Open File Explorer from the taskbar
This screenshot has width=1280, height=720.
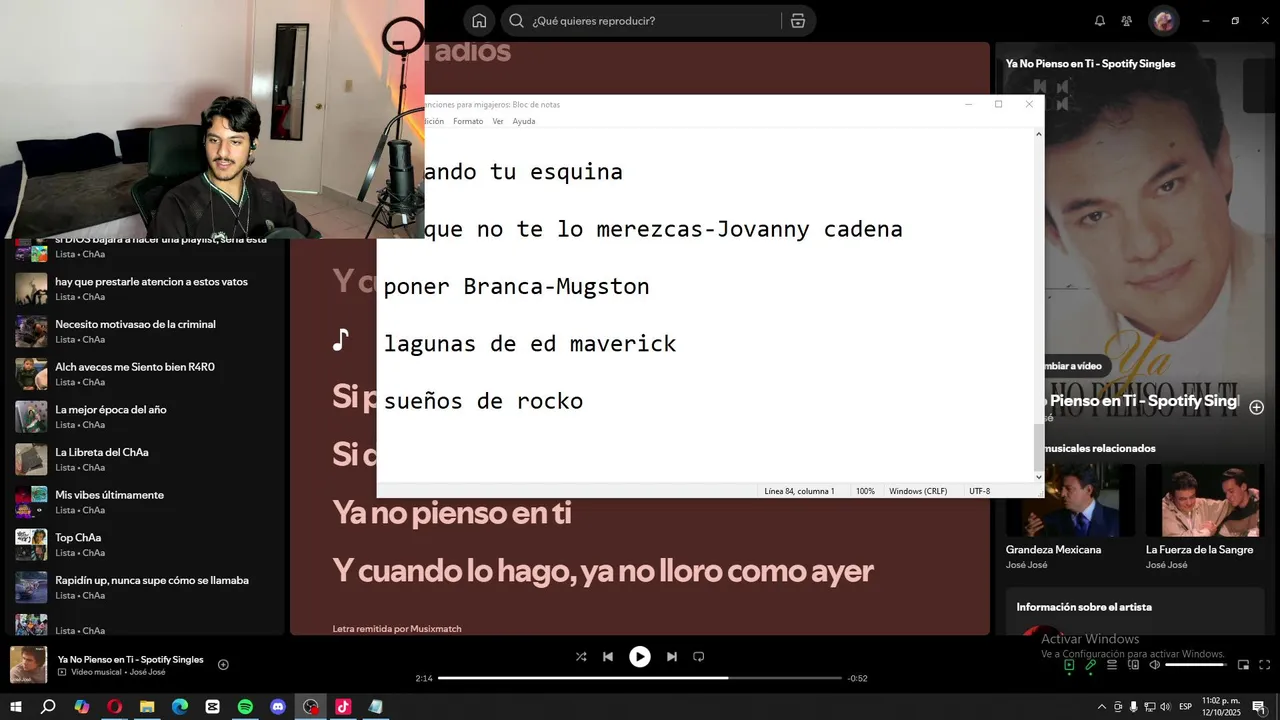tap(147, 707)
